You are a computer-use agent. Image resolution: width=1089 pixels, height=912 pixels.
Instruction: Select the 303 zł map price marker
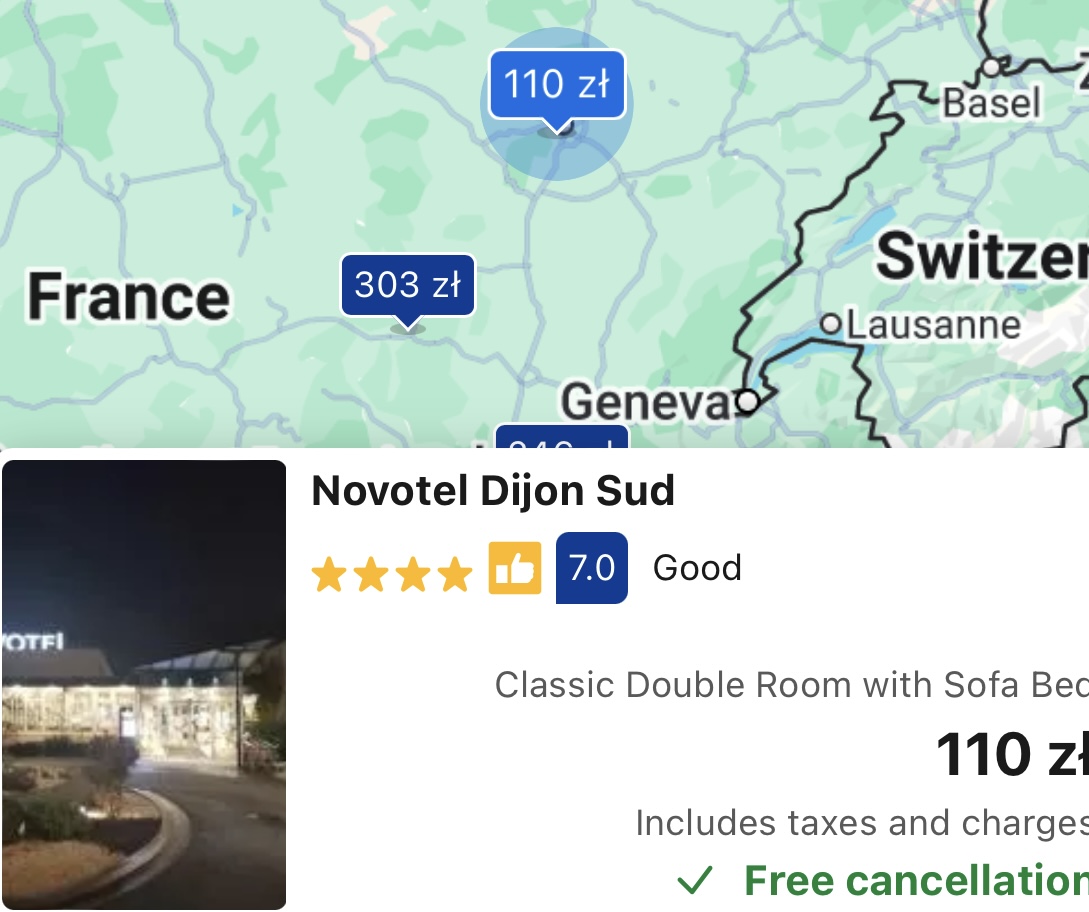point(408,285)
